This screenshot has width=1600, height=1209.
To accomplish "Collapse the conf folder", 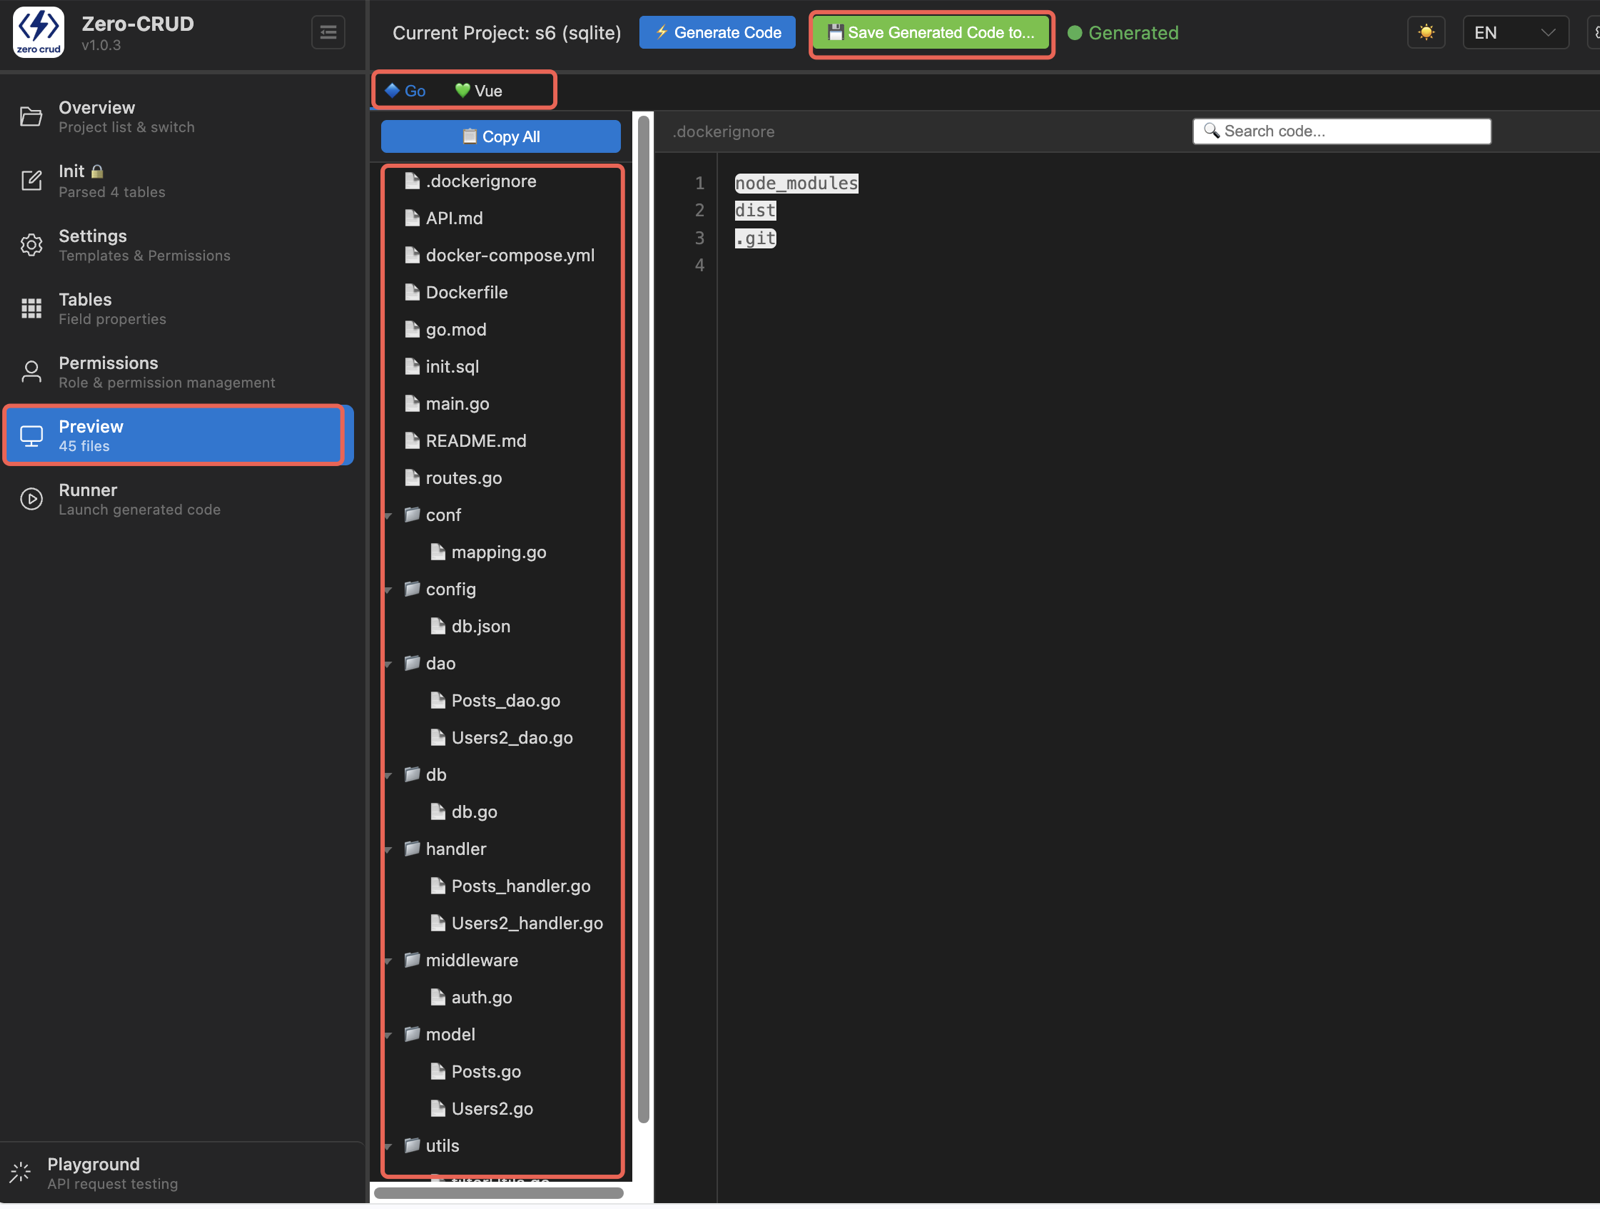I will (x=389, y=516).
